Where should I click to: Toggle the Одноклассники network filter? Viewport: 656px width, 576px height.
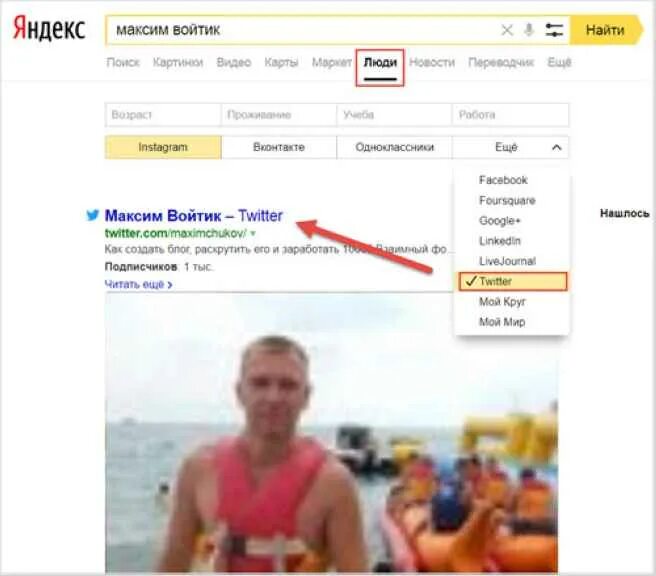[x=395, y=147]
